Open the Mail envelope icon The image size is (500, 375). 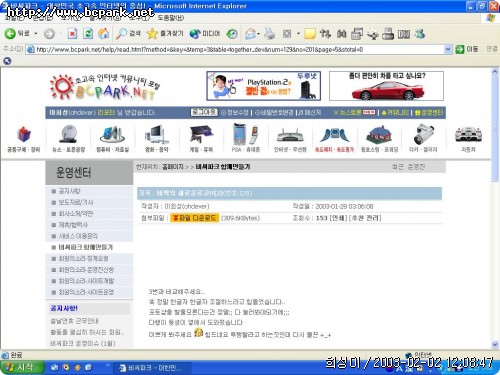pos(251,34)
